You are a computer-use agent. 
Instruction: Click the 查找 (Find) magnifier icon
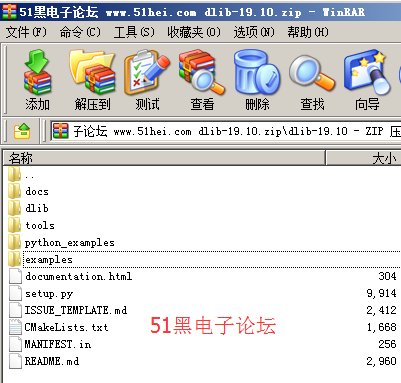click(x=312, y=73)
